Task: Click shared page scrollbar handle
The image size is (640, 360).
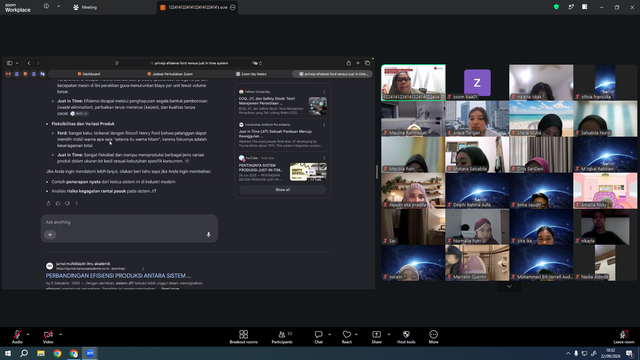Action: tap(376, 172)
